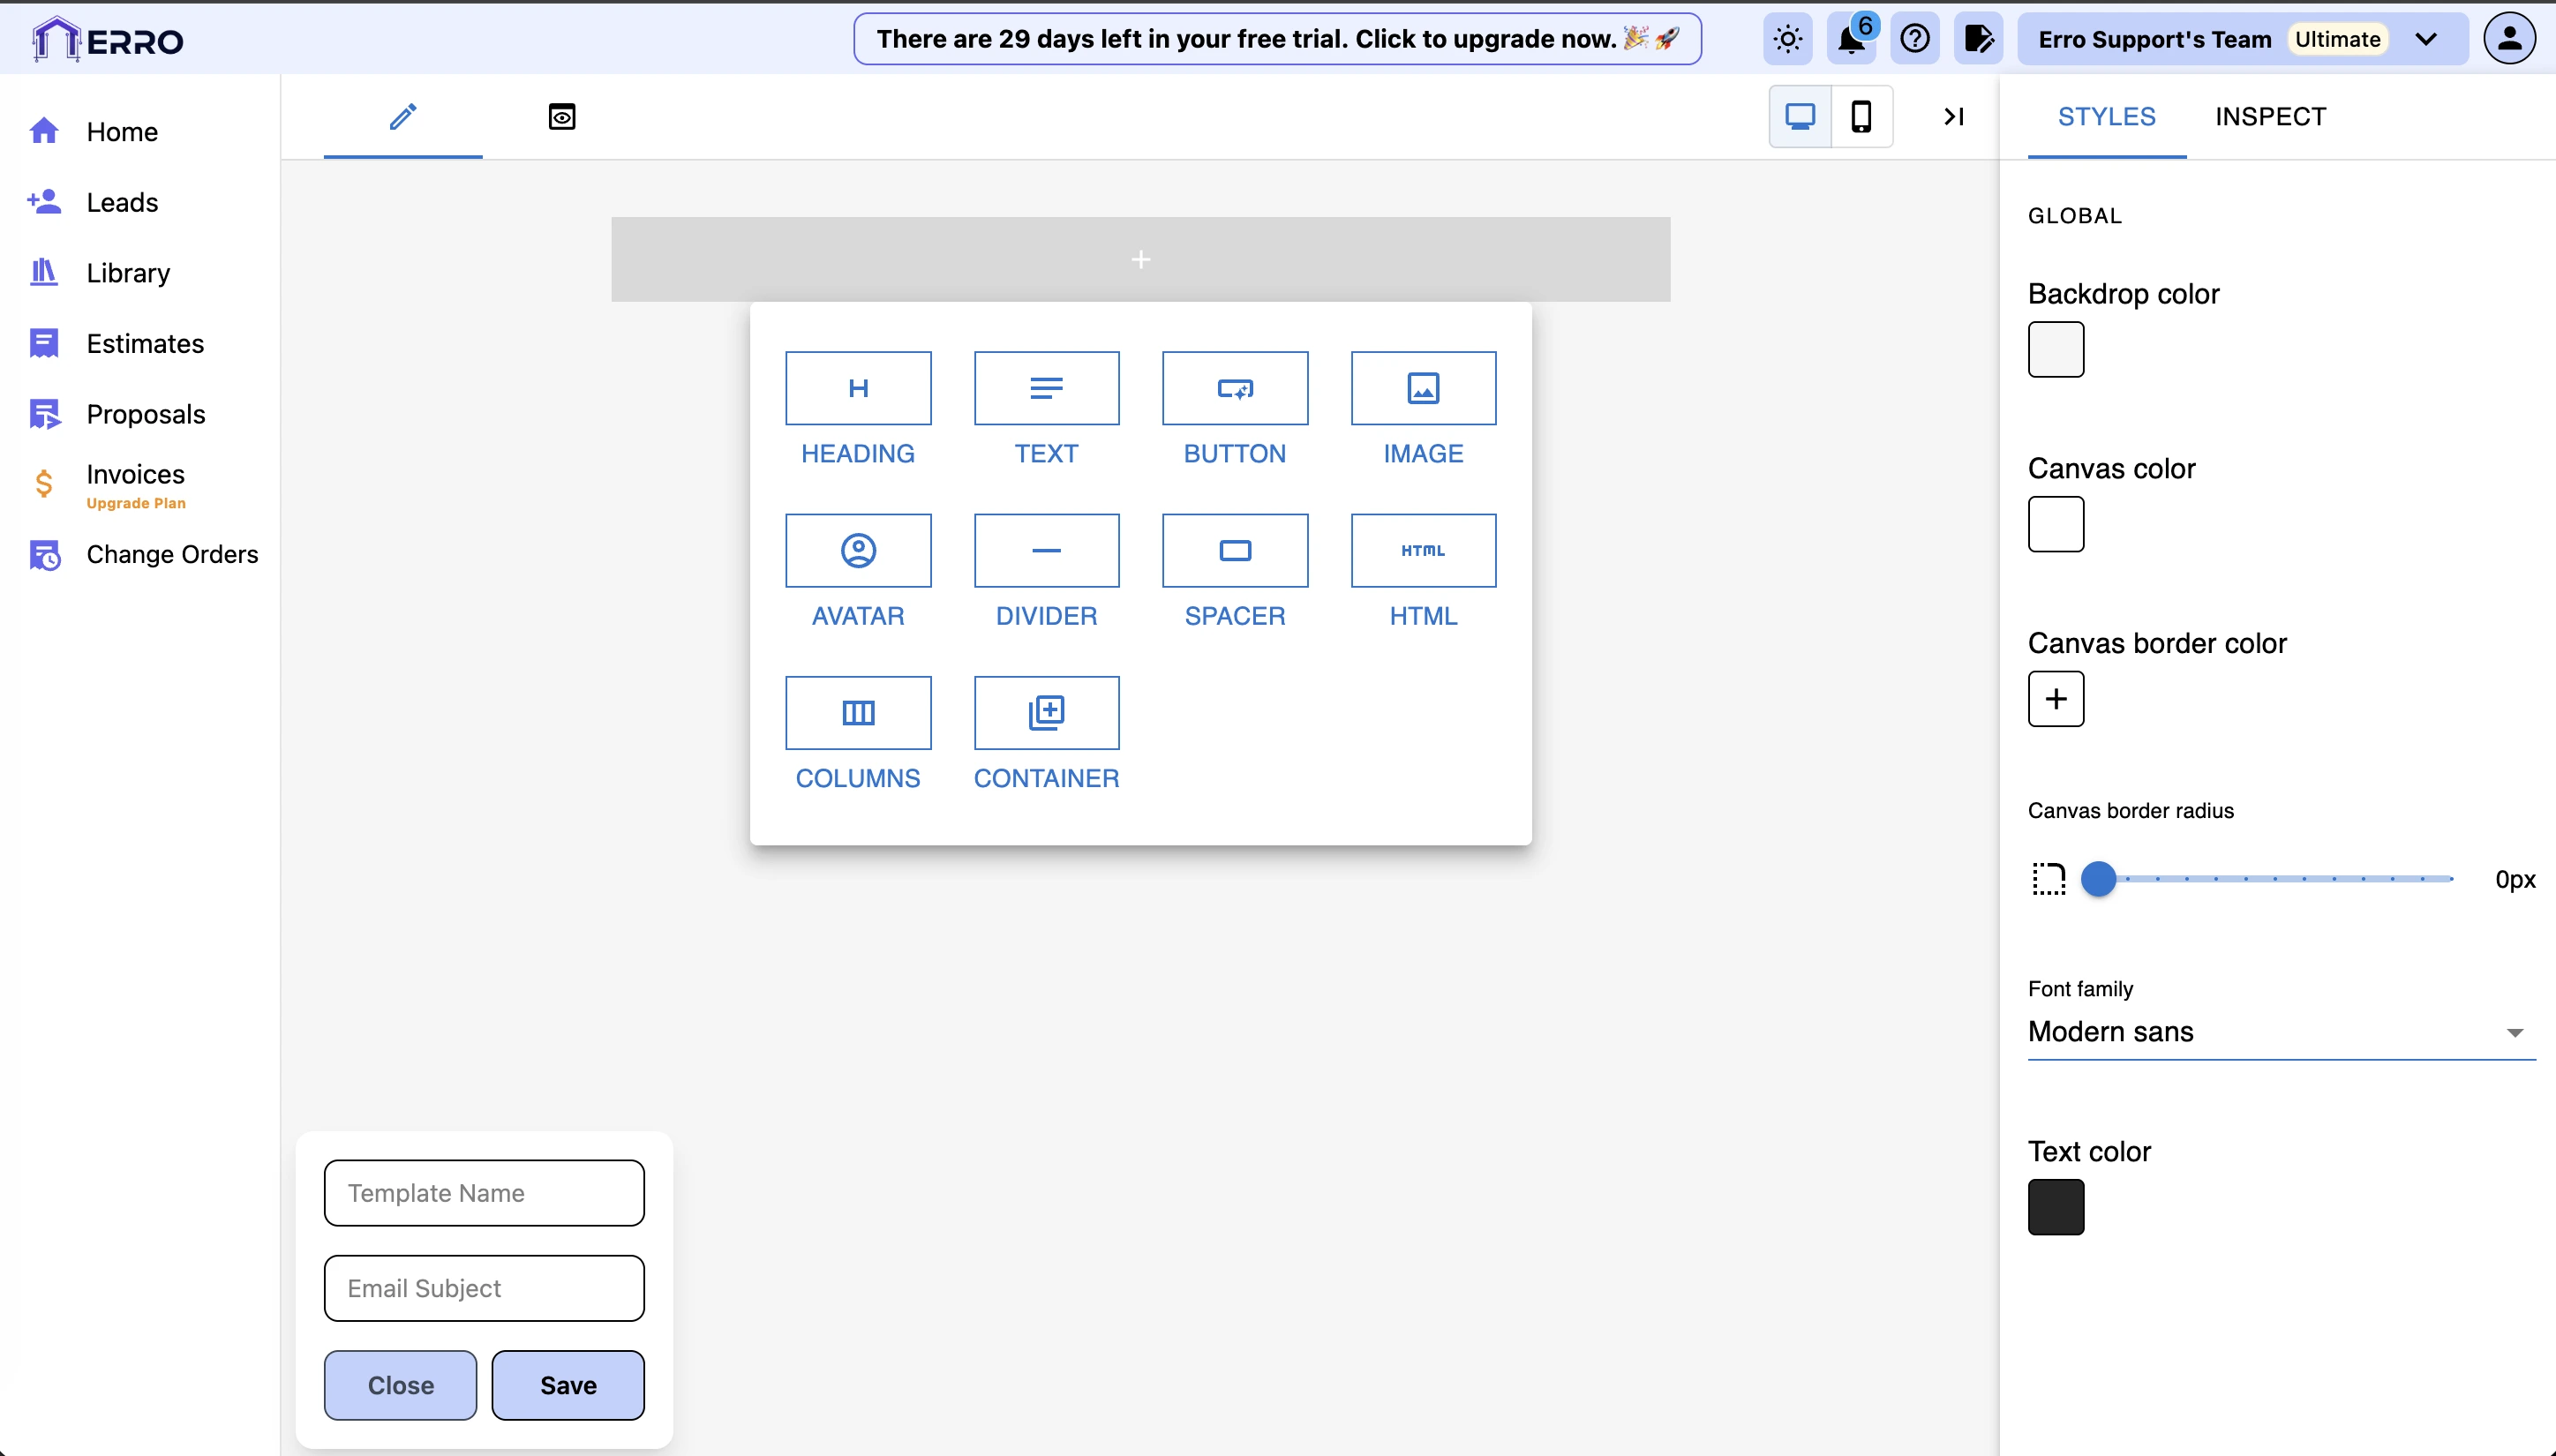Focus the Template Name field

point(484,1193)
